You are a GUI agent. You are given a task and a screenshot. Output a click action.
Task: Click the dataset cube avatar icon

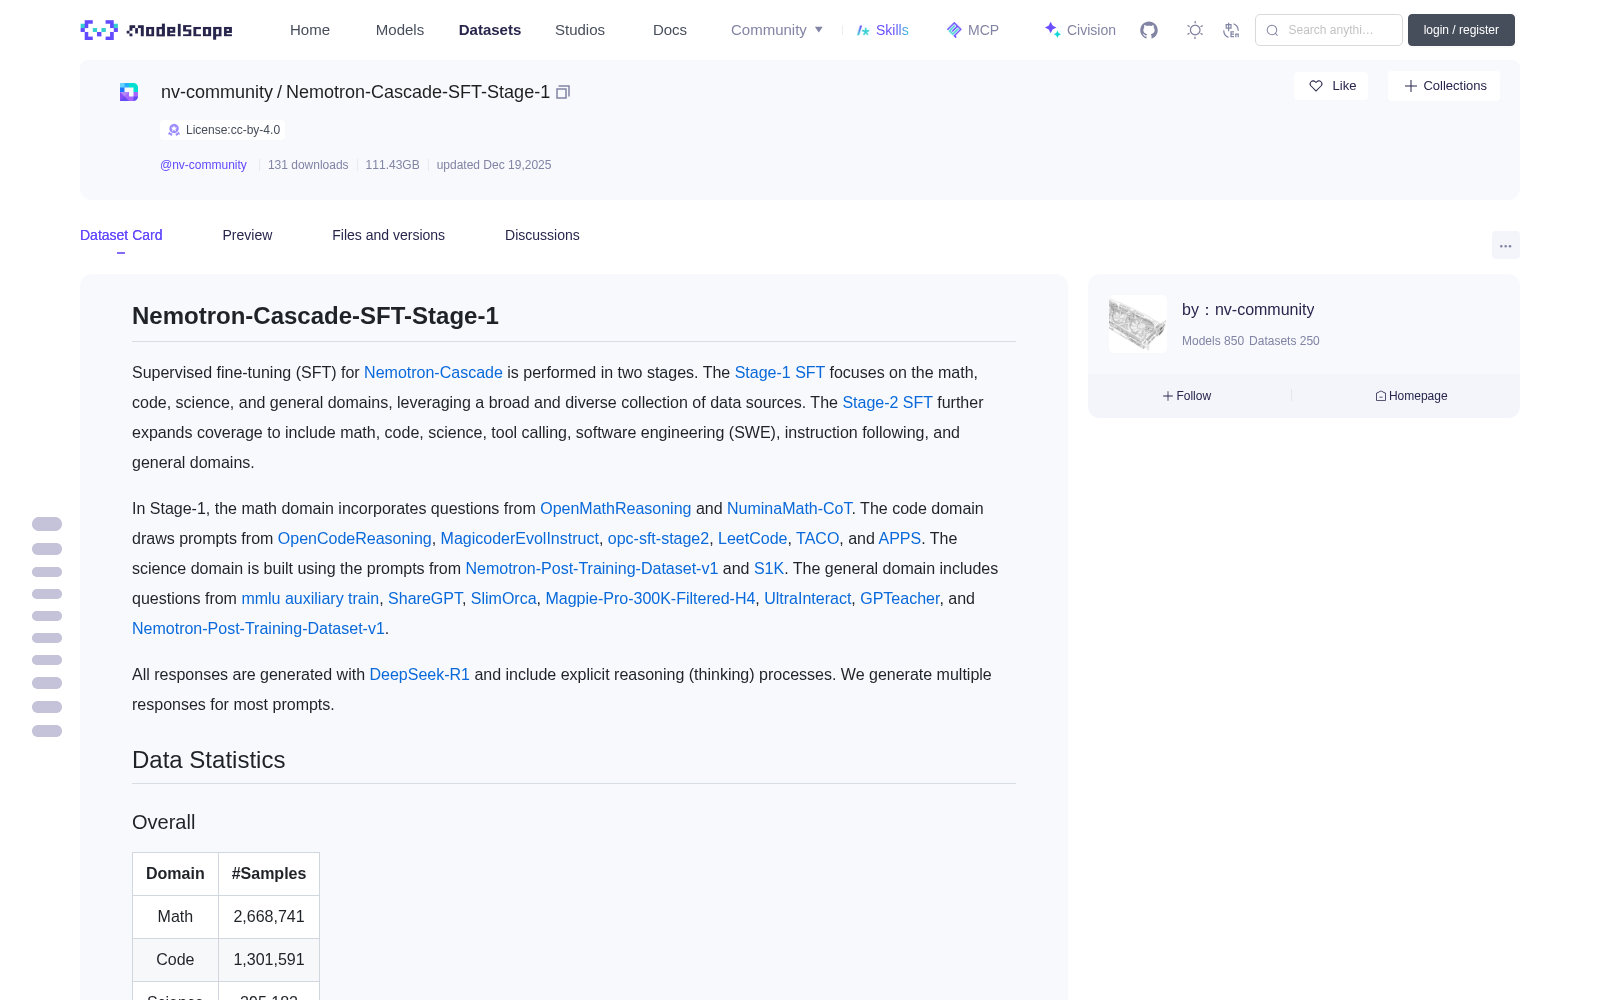[x=129, y=92]
